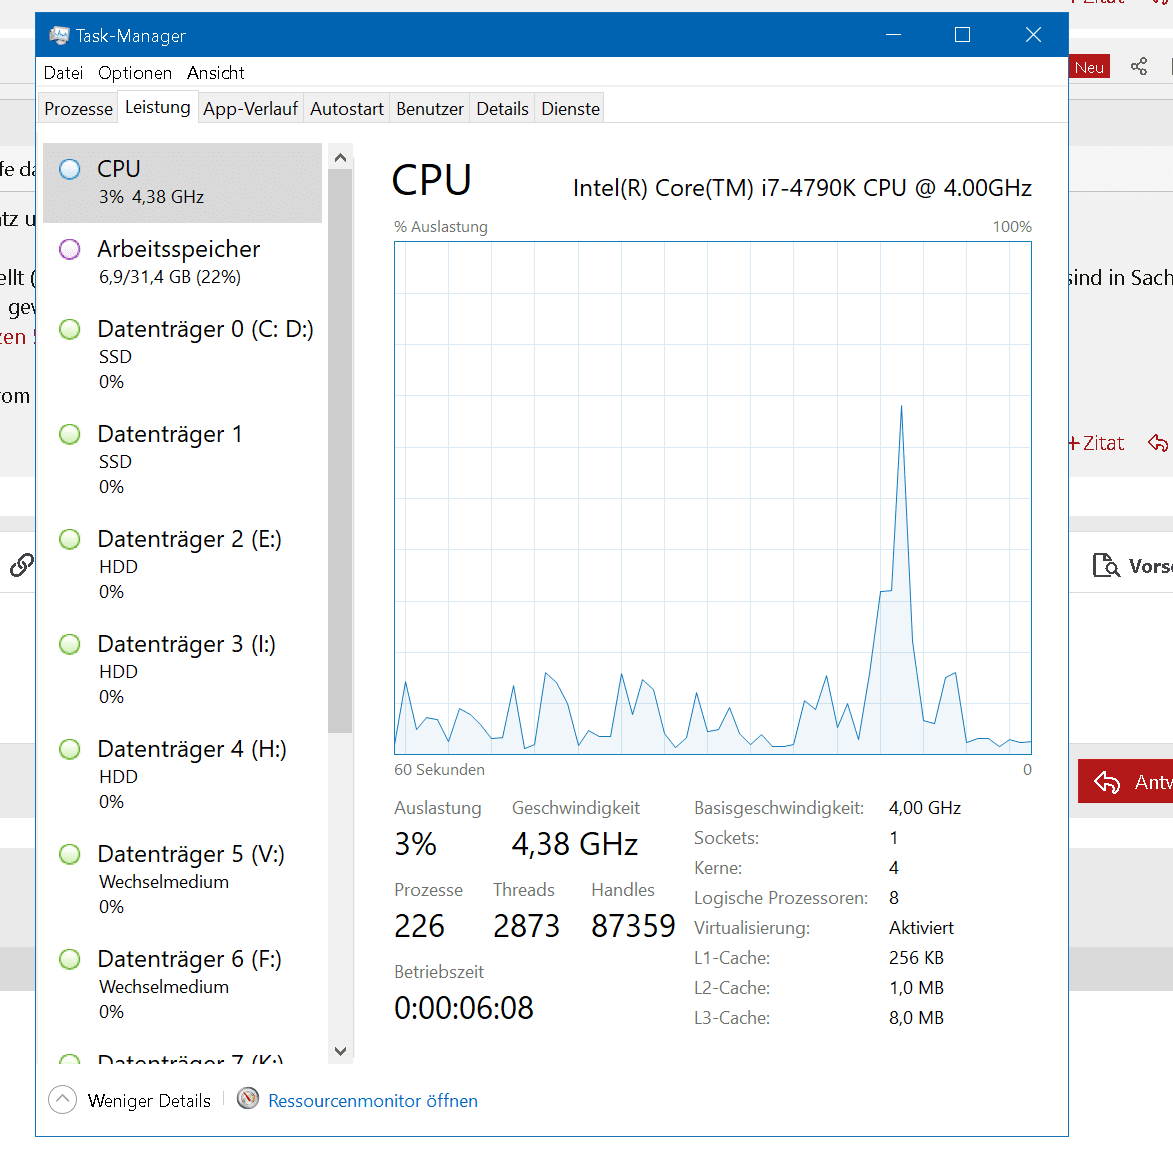The width and height of the screenshot is (1173, 1163).
Task: Select Datenträger 3 (I:) HDD entry
Action: pos(183,670)
